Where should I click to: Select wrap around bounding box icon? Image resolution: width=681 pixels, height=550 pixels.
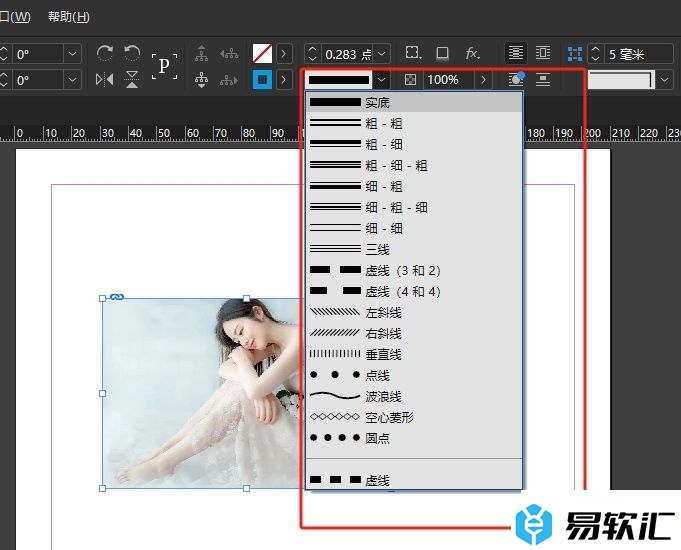point(543,53)
